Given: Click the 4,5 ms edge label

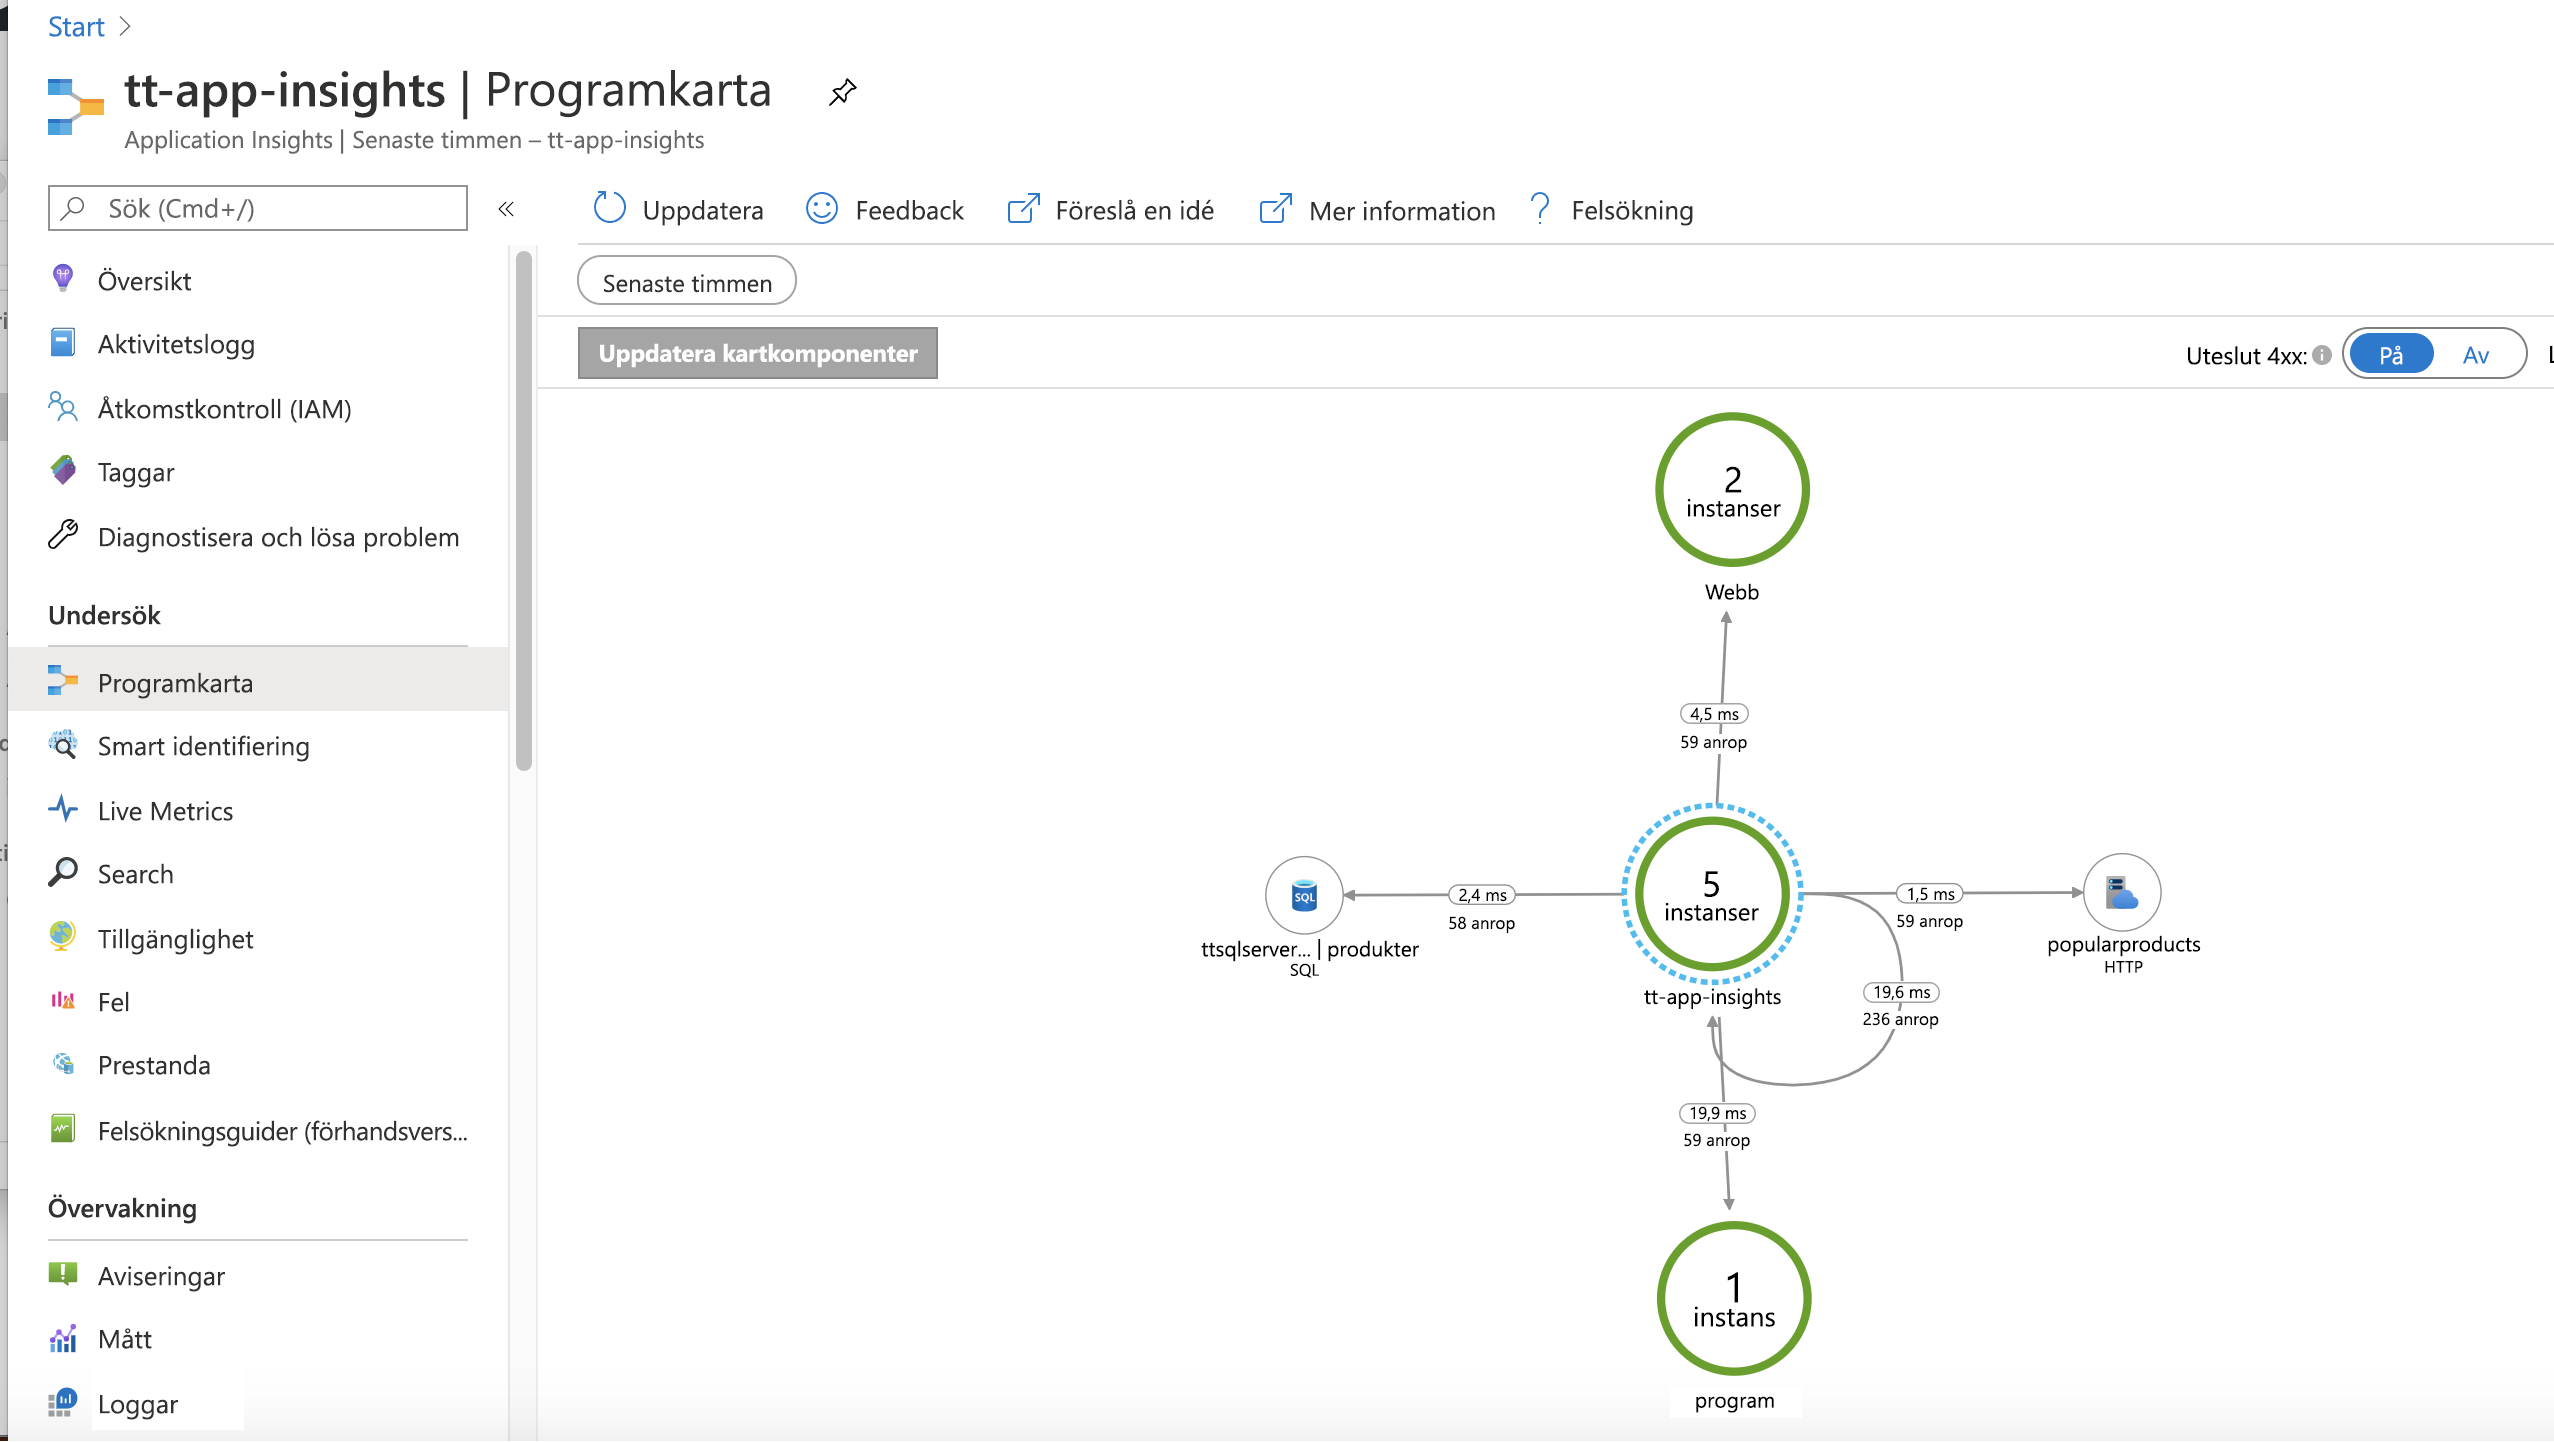Looking at the screenshot, I should [x=1714, y=714].
